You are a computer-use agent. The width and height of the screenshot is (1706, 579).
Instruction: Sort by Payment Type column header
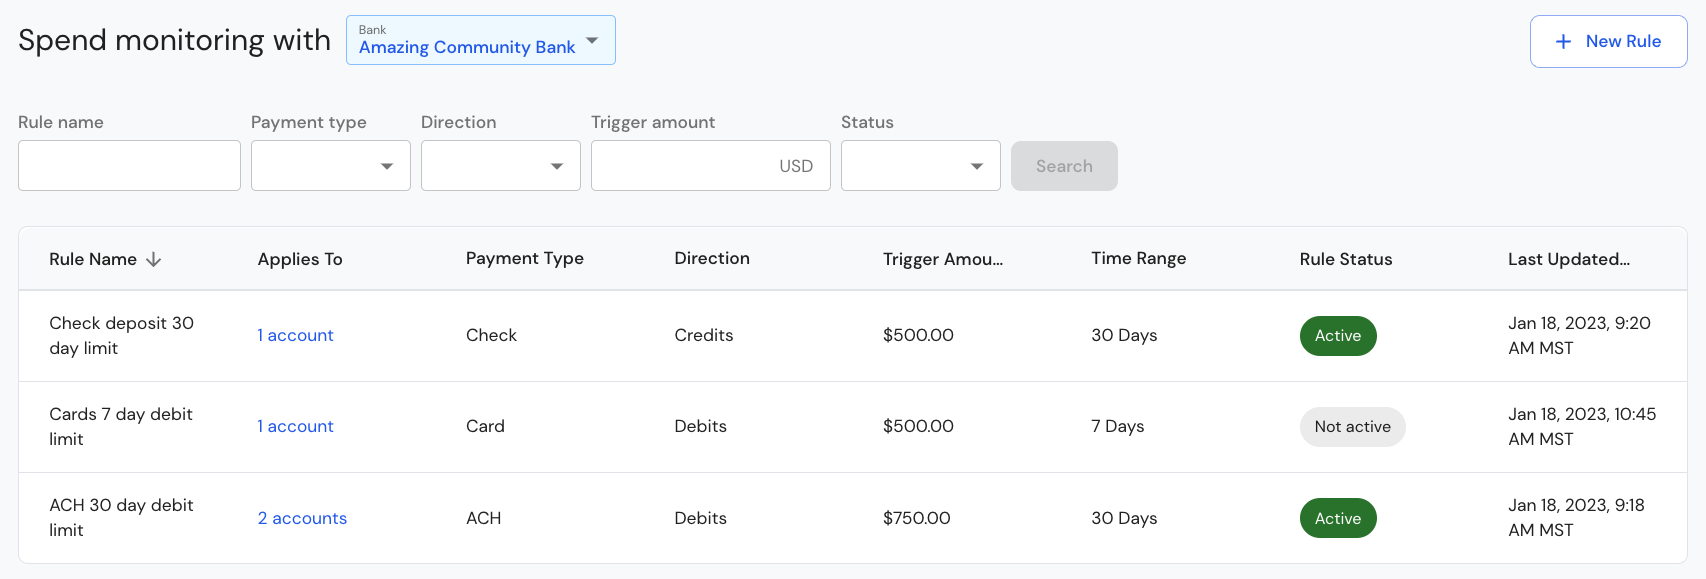tap(525, 258)
